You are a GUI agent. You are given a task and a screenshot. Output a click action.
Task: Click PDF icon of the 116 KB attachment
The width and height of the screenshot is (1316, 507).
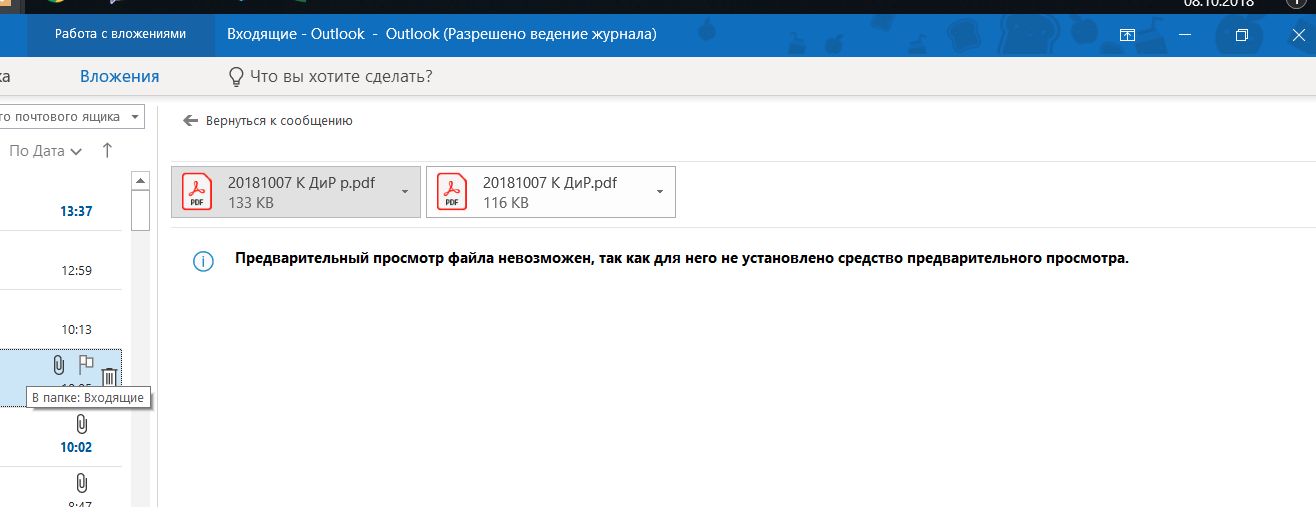(453, 191)
